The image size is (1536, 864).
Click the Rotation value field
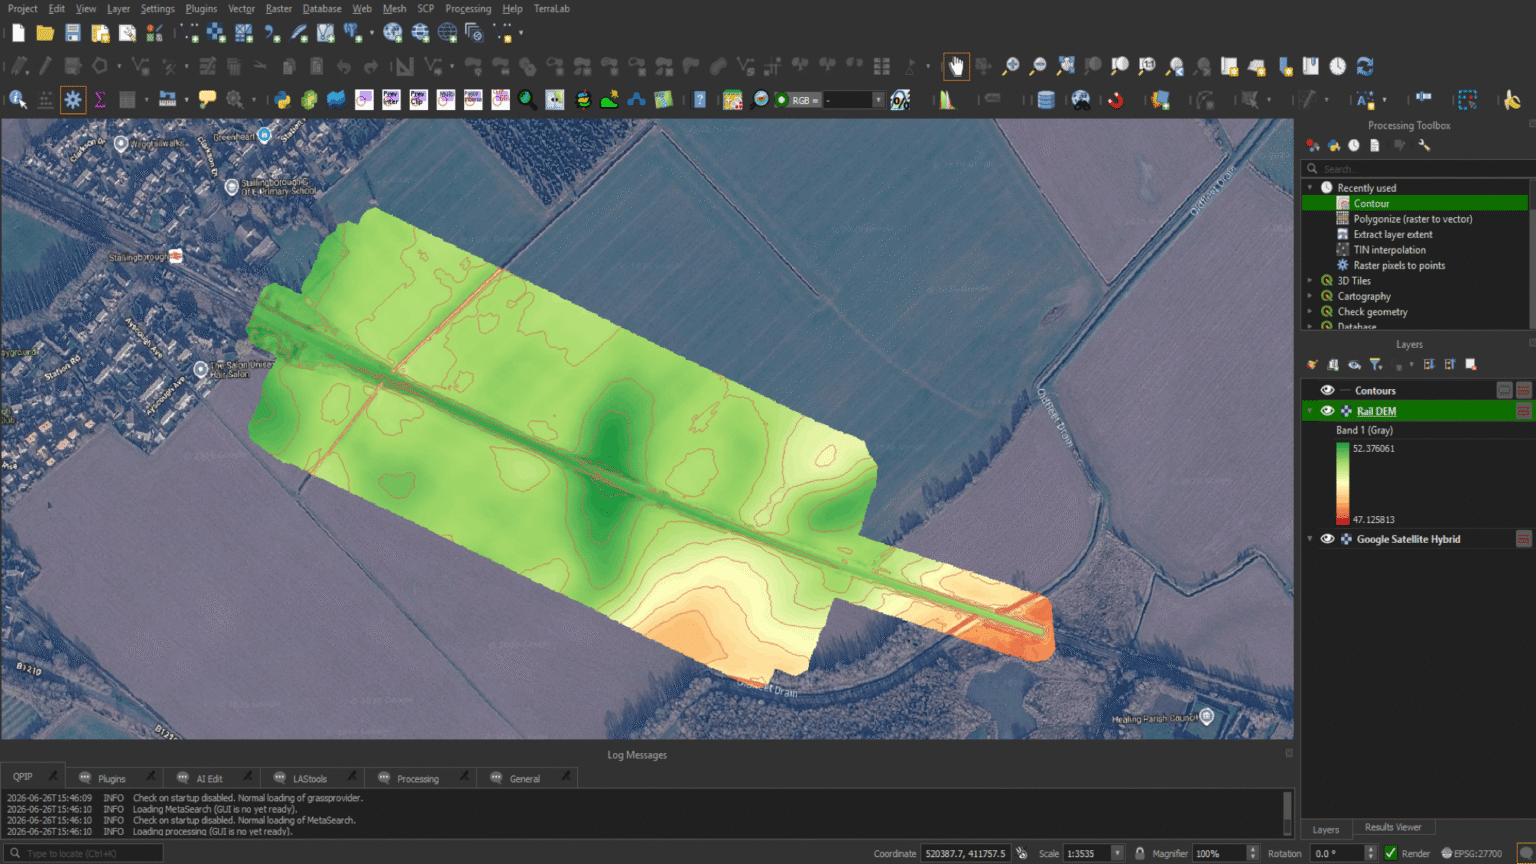point(1338,853)
